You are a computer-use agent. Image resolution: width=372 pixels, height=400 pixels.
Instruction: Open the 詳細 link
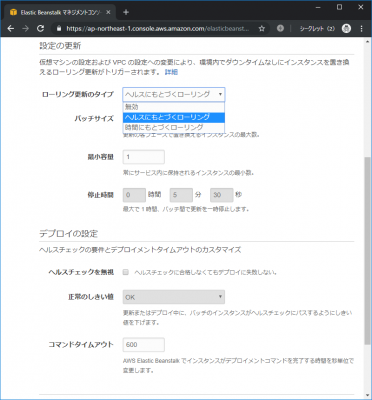coord(171,72)
